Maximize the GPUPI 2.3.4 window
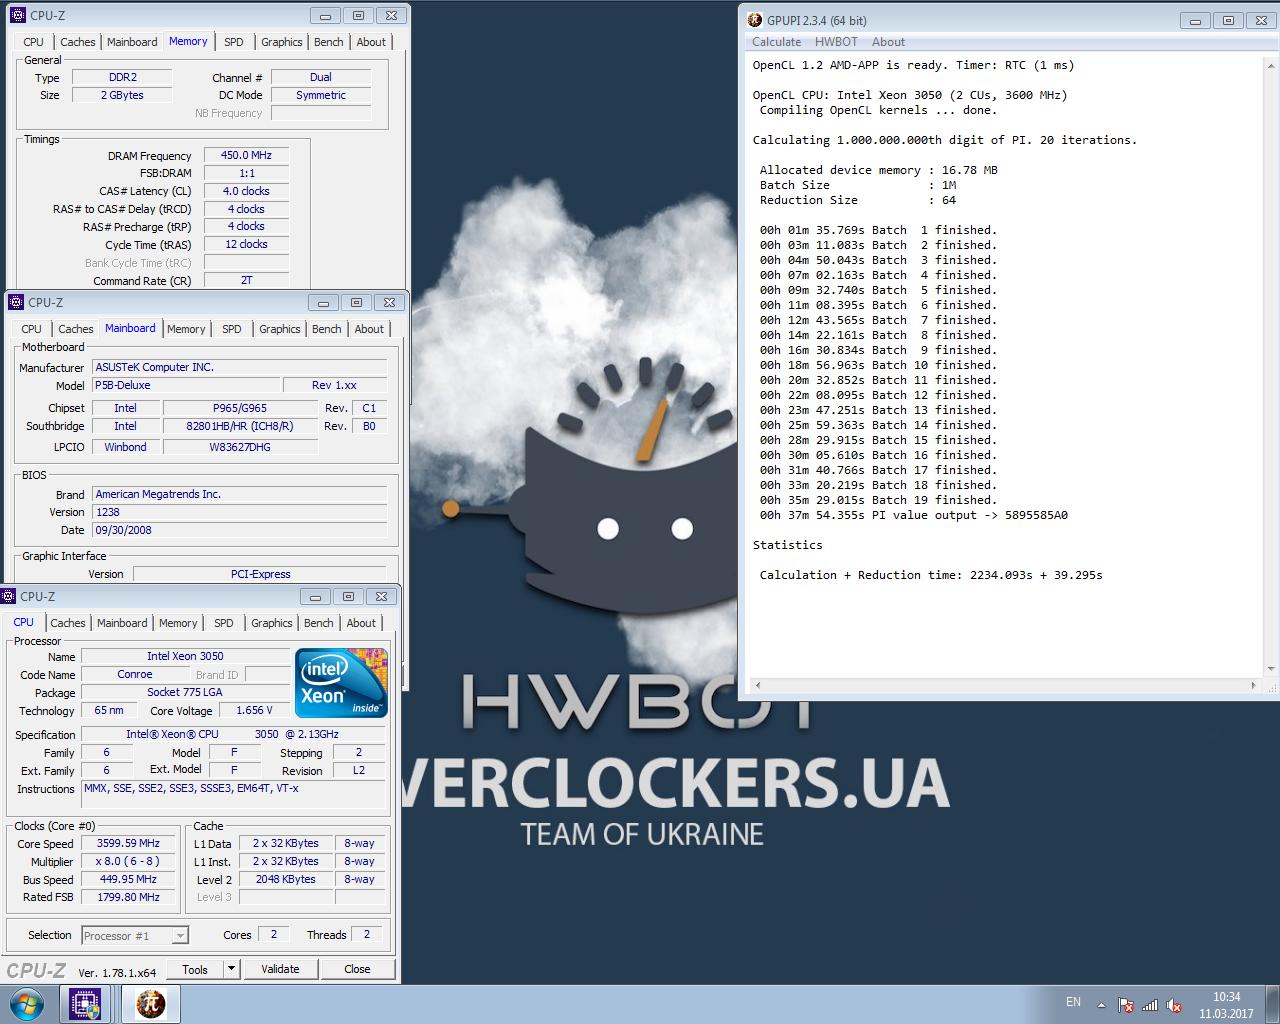 1229,20
